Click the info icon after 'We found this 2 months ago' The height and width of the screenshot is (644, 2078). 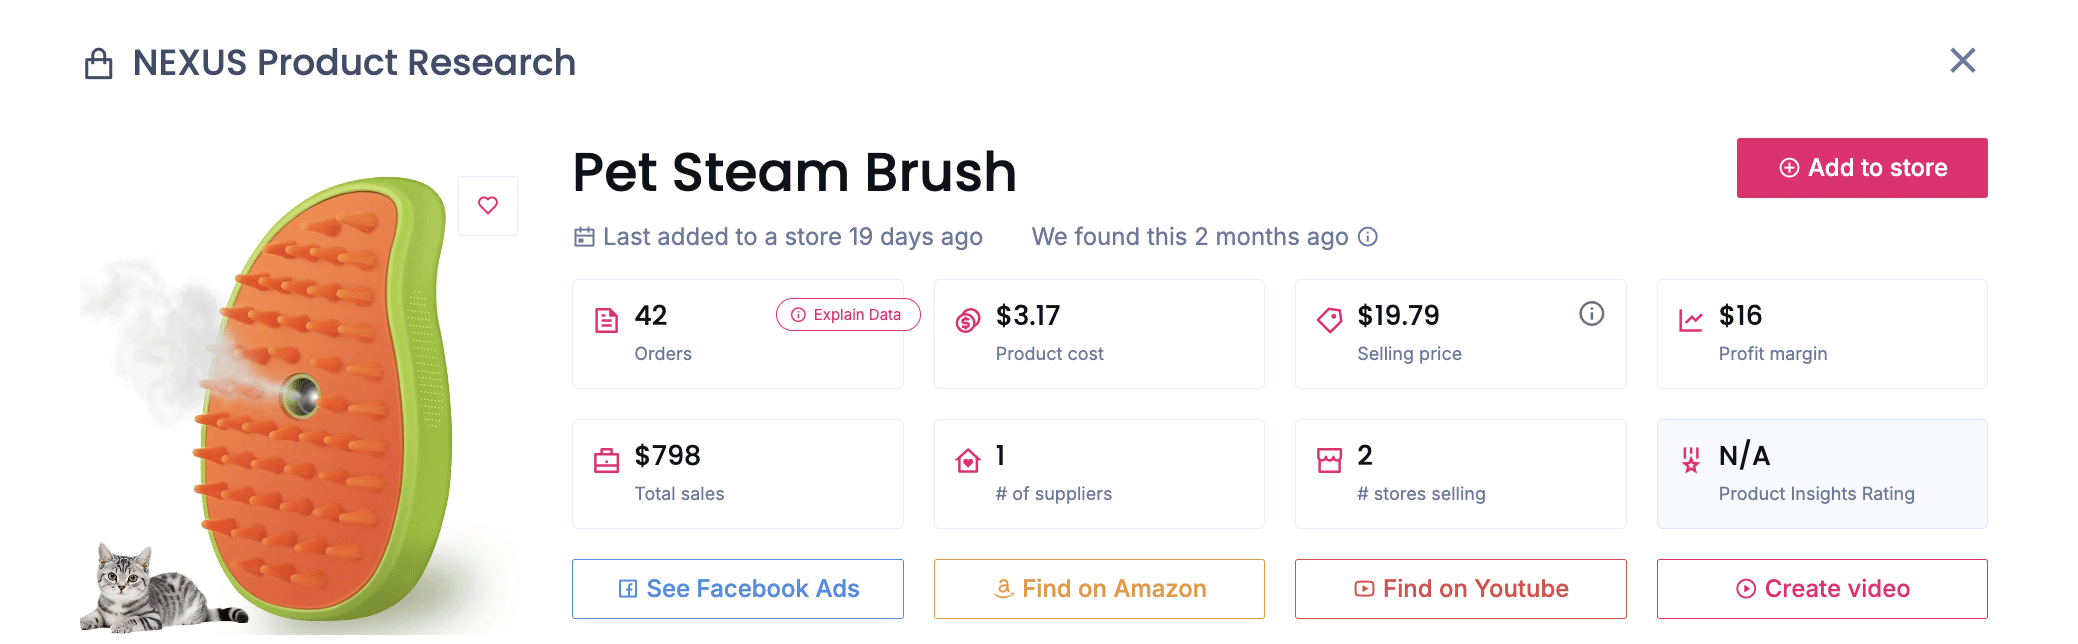tap(1368, 237)
